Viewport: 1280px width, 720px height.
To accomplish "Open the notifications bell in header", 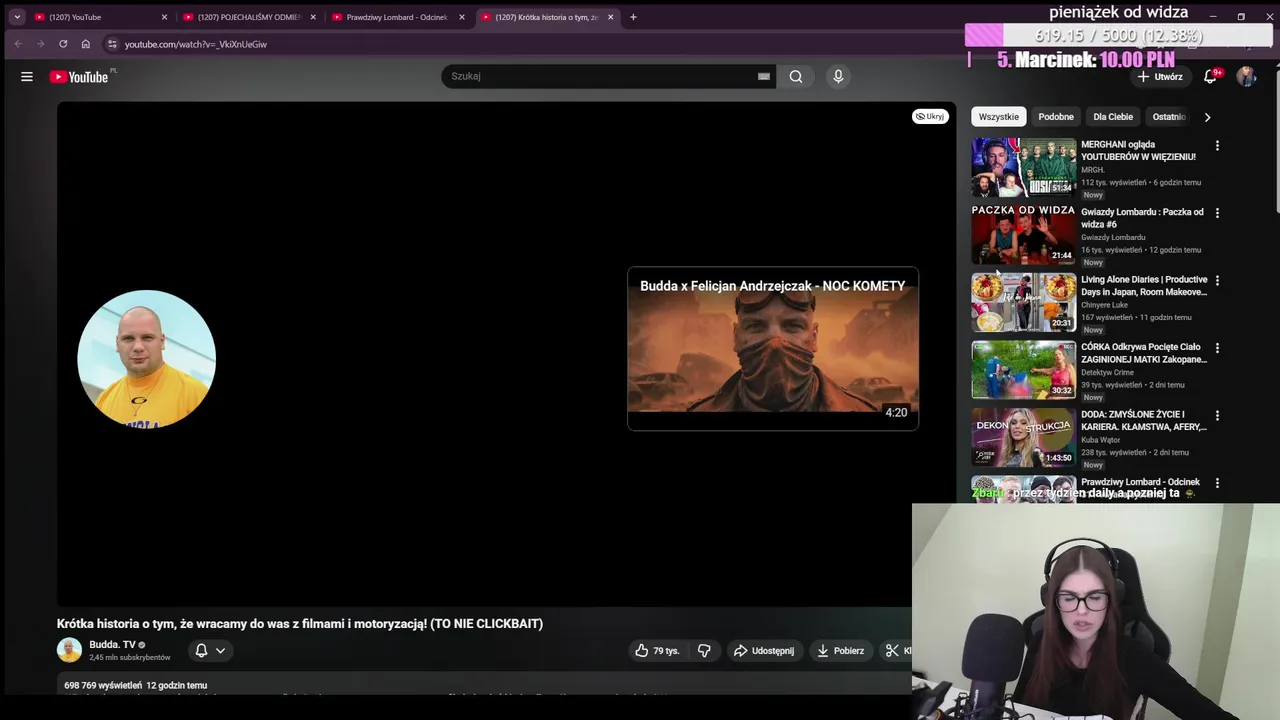I will tap(1210, 77).
